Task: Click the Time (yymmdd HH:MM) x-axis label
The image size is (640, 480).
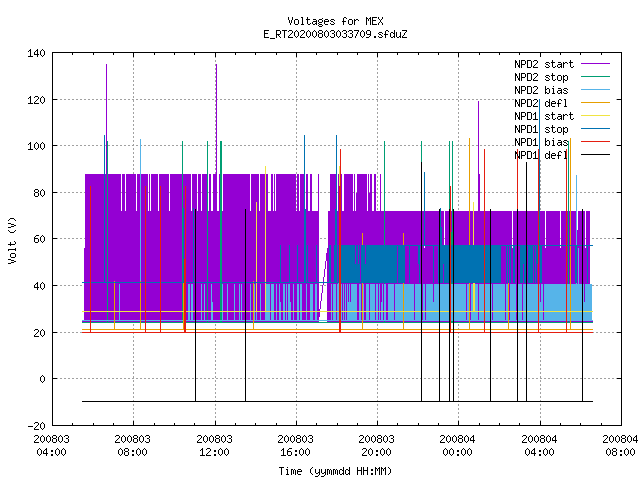Action: click(x=335, y=471)
